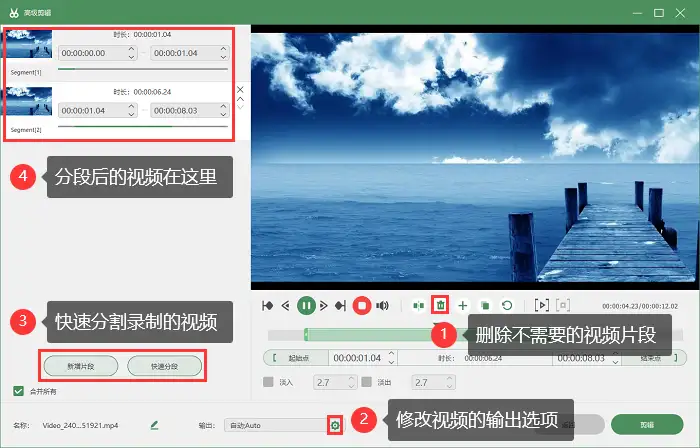Edit the file name with the pencil icon
The width and height of the screenshot is (700, 448).
[x=154, y=425]
